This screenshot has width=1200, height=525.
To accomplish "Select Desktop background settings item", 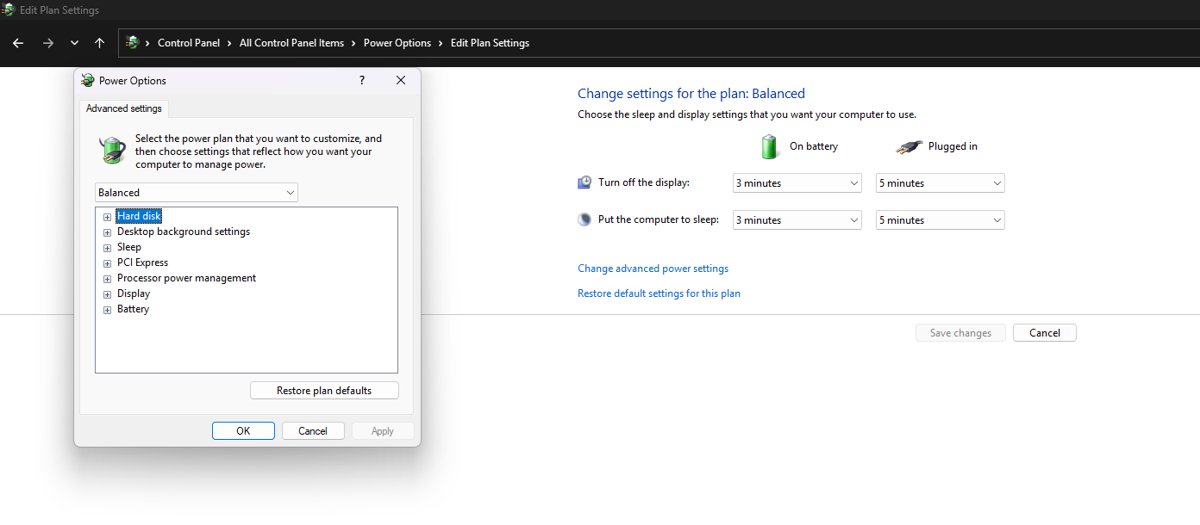I will click(x=183, y=232).
